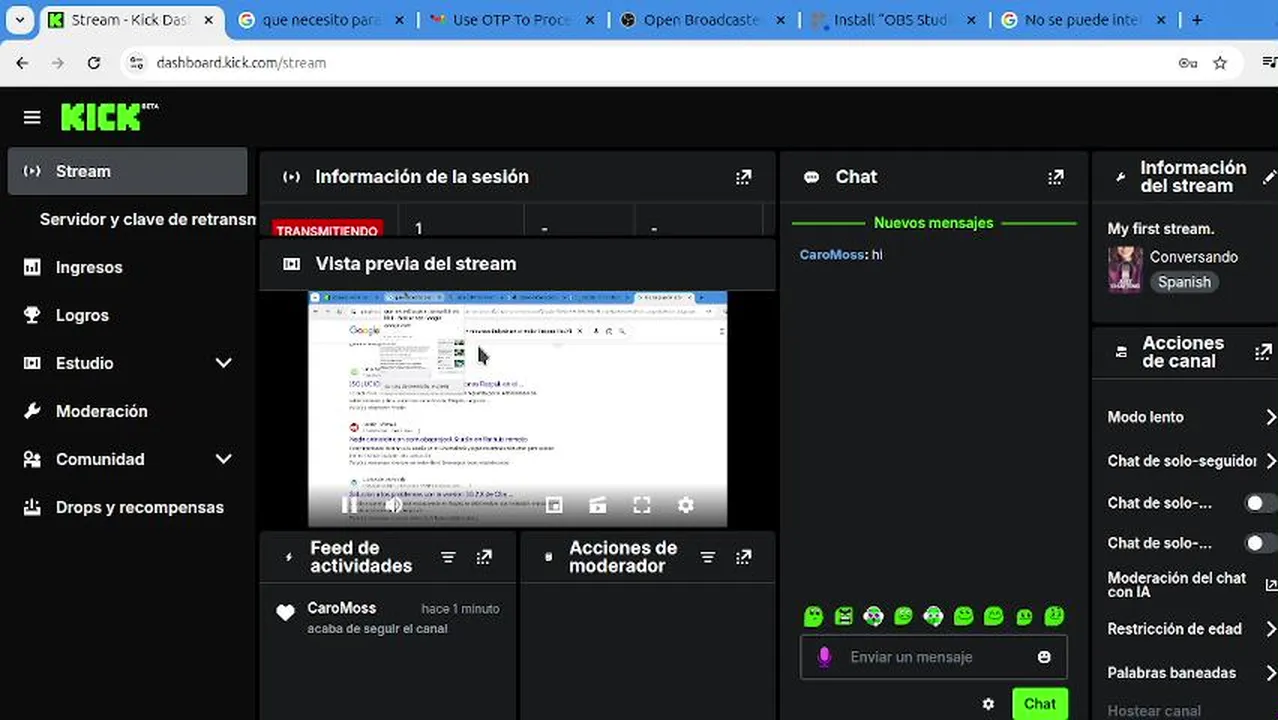This screenshot has height=720, width=1278.
Task: Click the 'hace 1 minuto' timestamp
Action: pyautogui.click(x=460, y=608)
